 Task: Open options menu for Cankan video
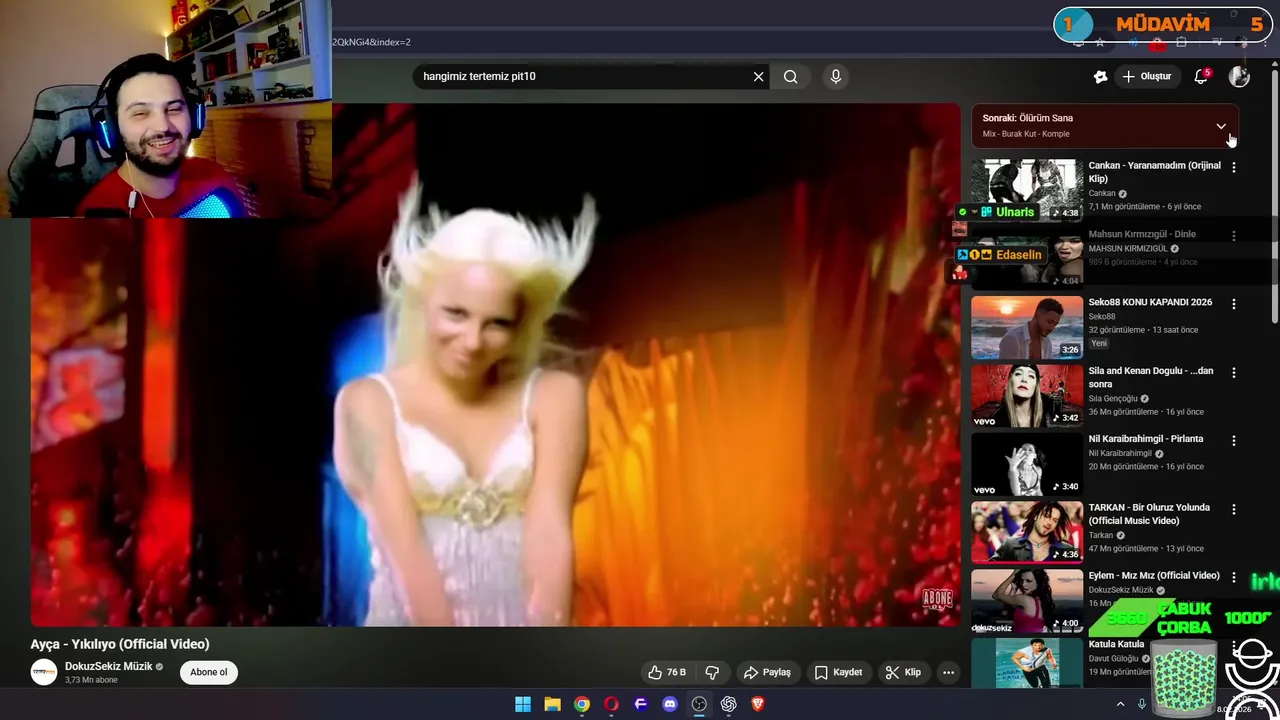coord(1234,167)
